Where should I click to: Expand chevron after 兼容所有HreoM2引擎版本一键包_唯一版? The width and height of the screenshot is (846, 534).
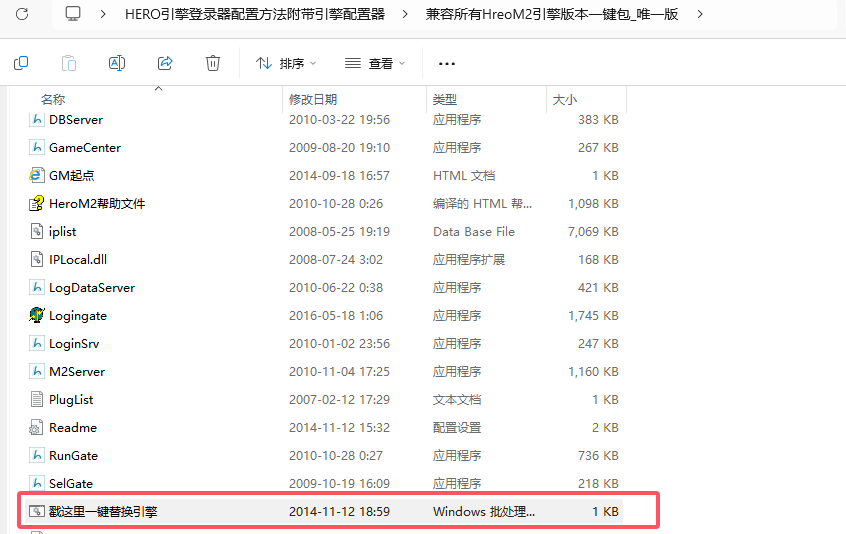tap(700, 15)
